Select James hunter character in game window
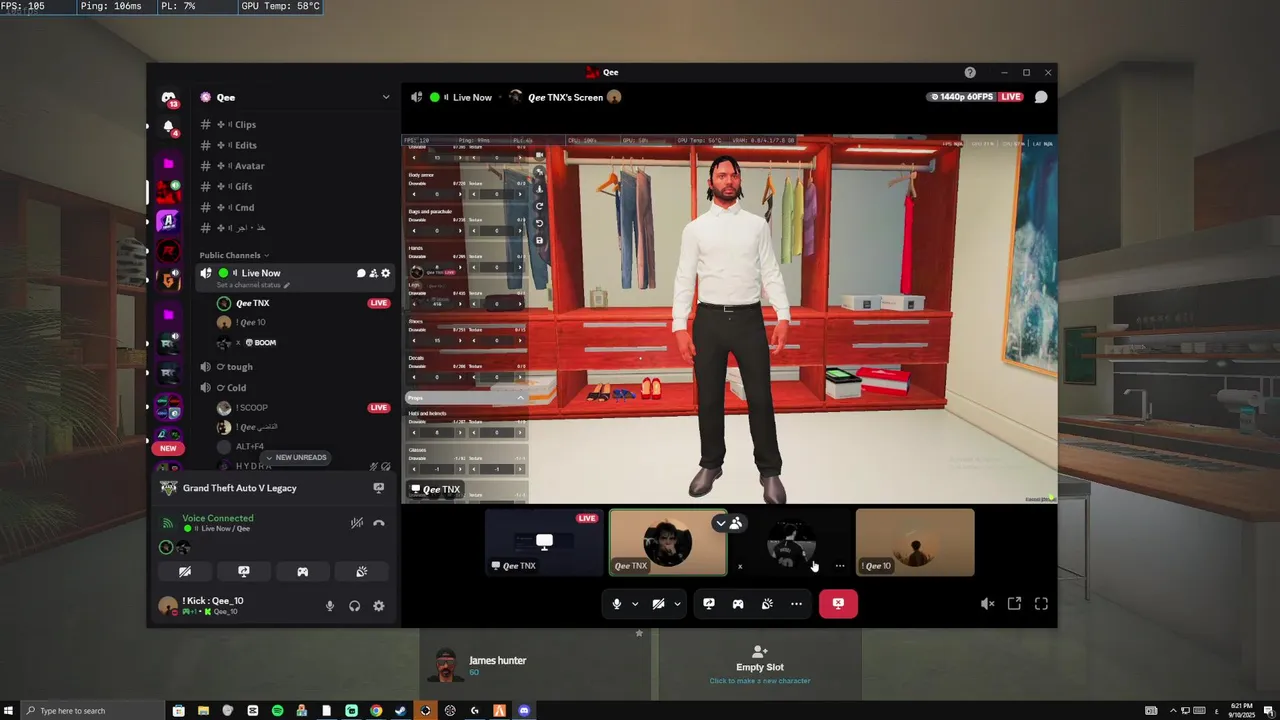This screenshot has height=720, width=1280. (537, 664)
